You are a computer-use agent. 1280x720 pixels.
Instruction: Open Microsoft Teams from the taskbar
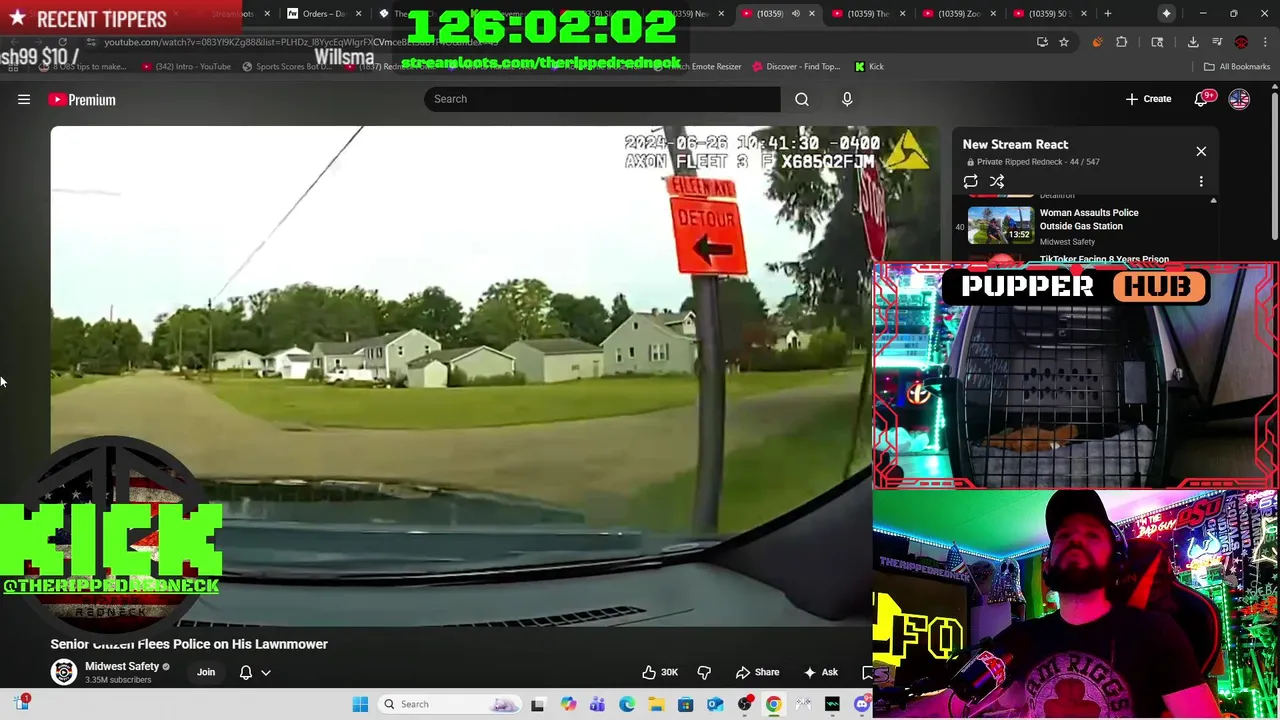(x=597, y=704)
